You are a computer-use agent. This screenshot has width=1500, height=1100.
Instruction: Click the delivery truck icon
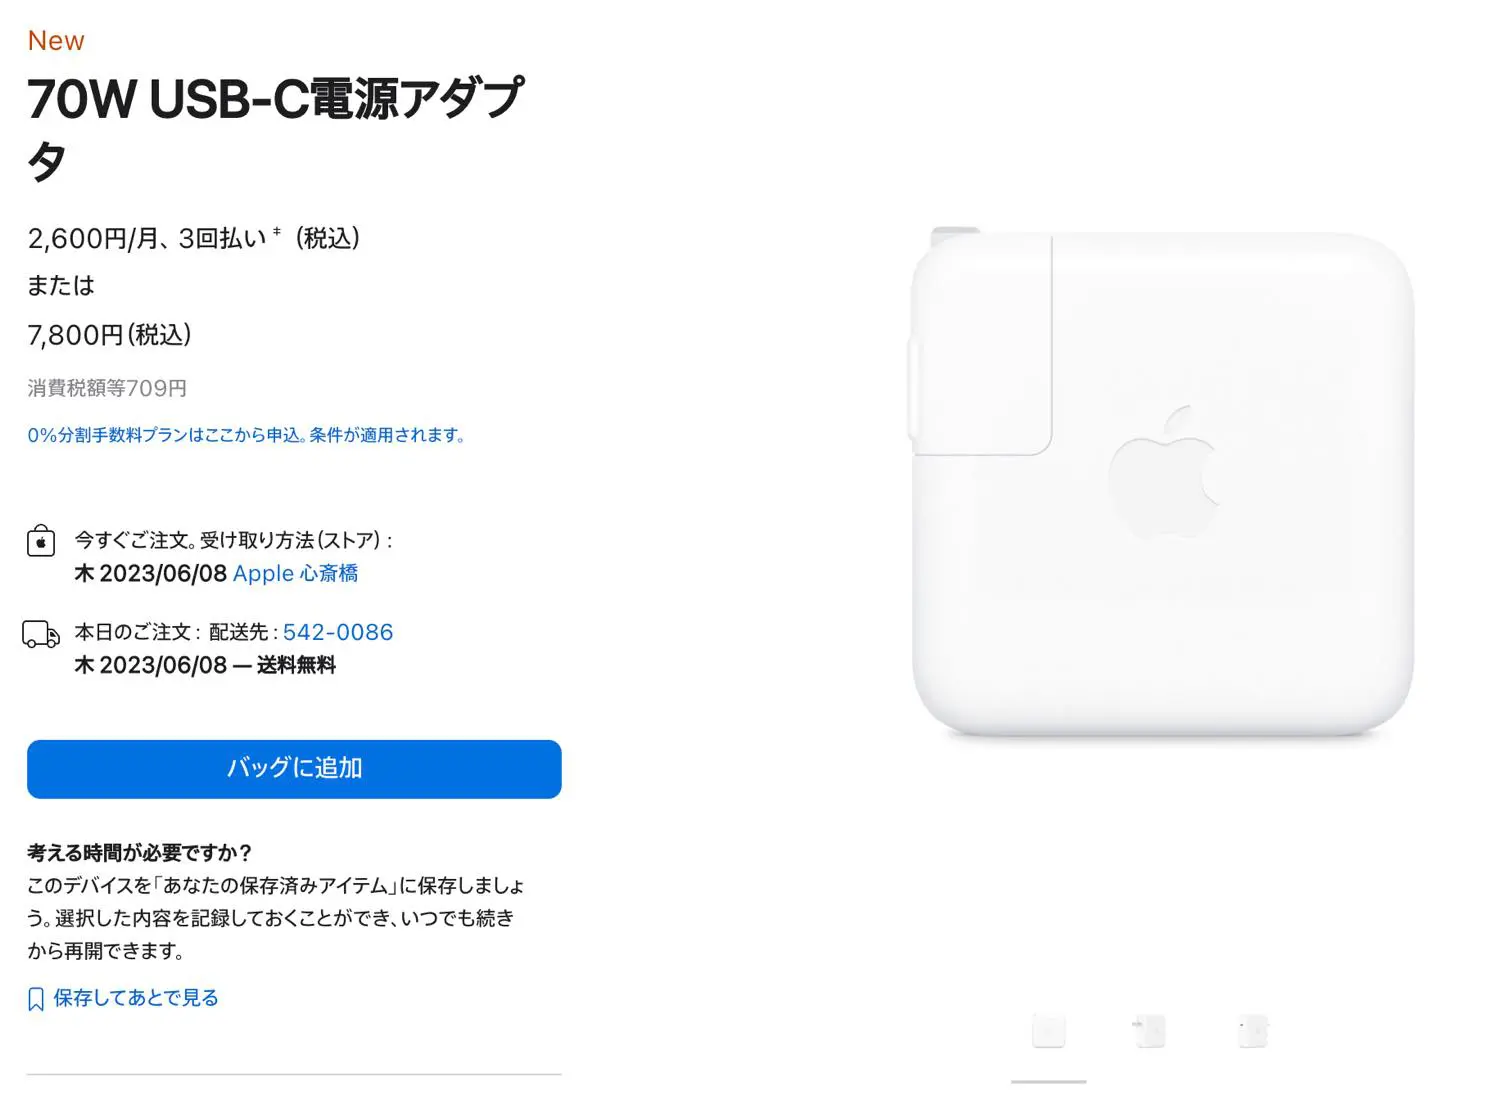[41, 634]
